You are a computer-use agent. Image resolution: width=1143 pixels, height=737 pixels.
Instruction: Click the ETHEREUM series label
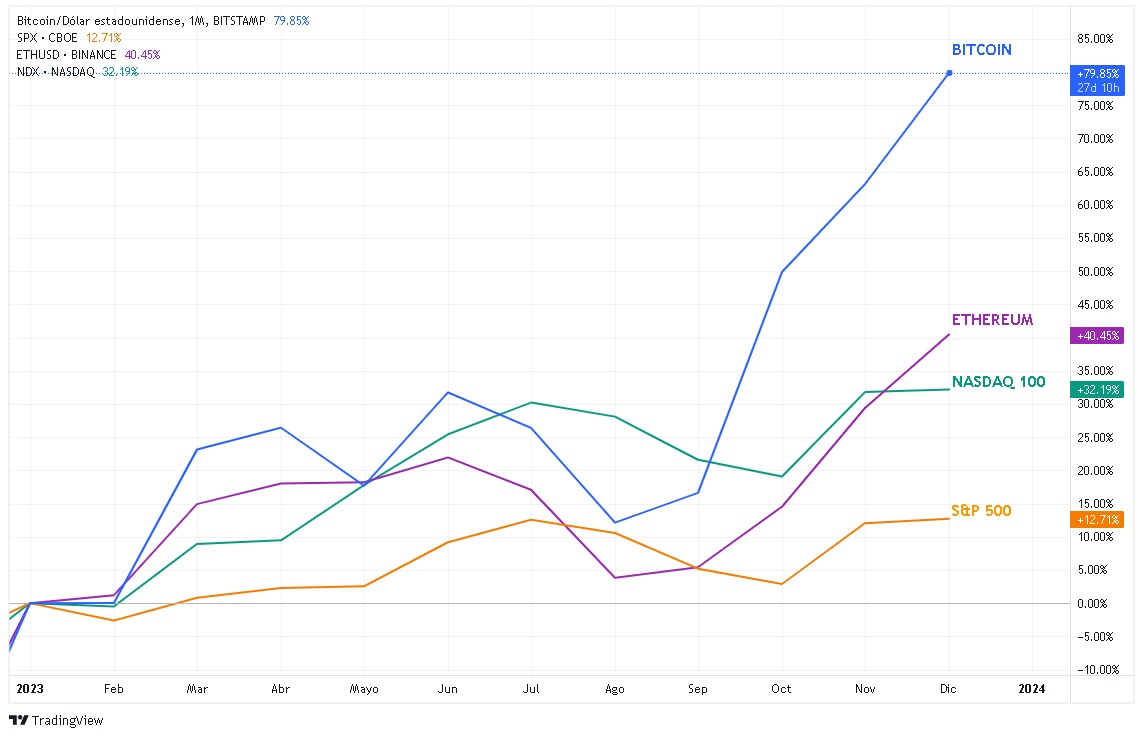(x=992, y=320)
